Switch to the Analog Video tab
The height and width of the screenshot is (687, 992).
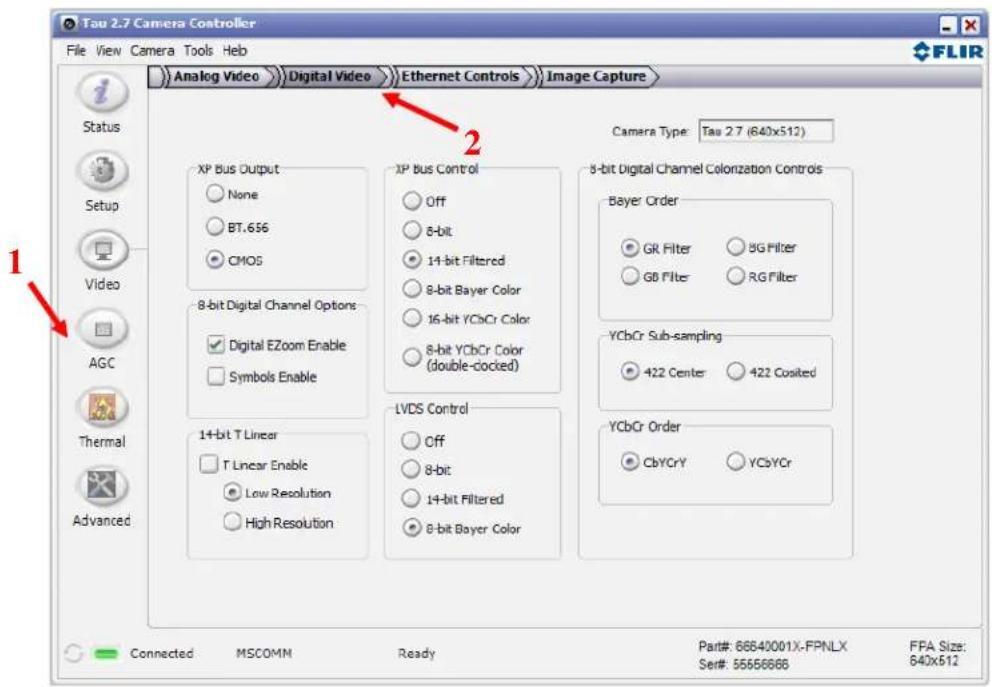216,77
